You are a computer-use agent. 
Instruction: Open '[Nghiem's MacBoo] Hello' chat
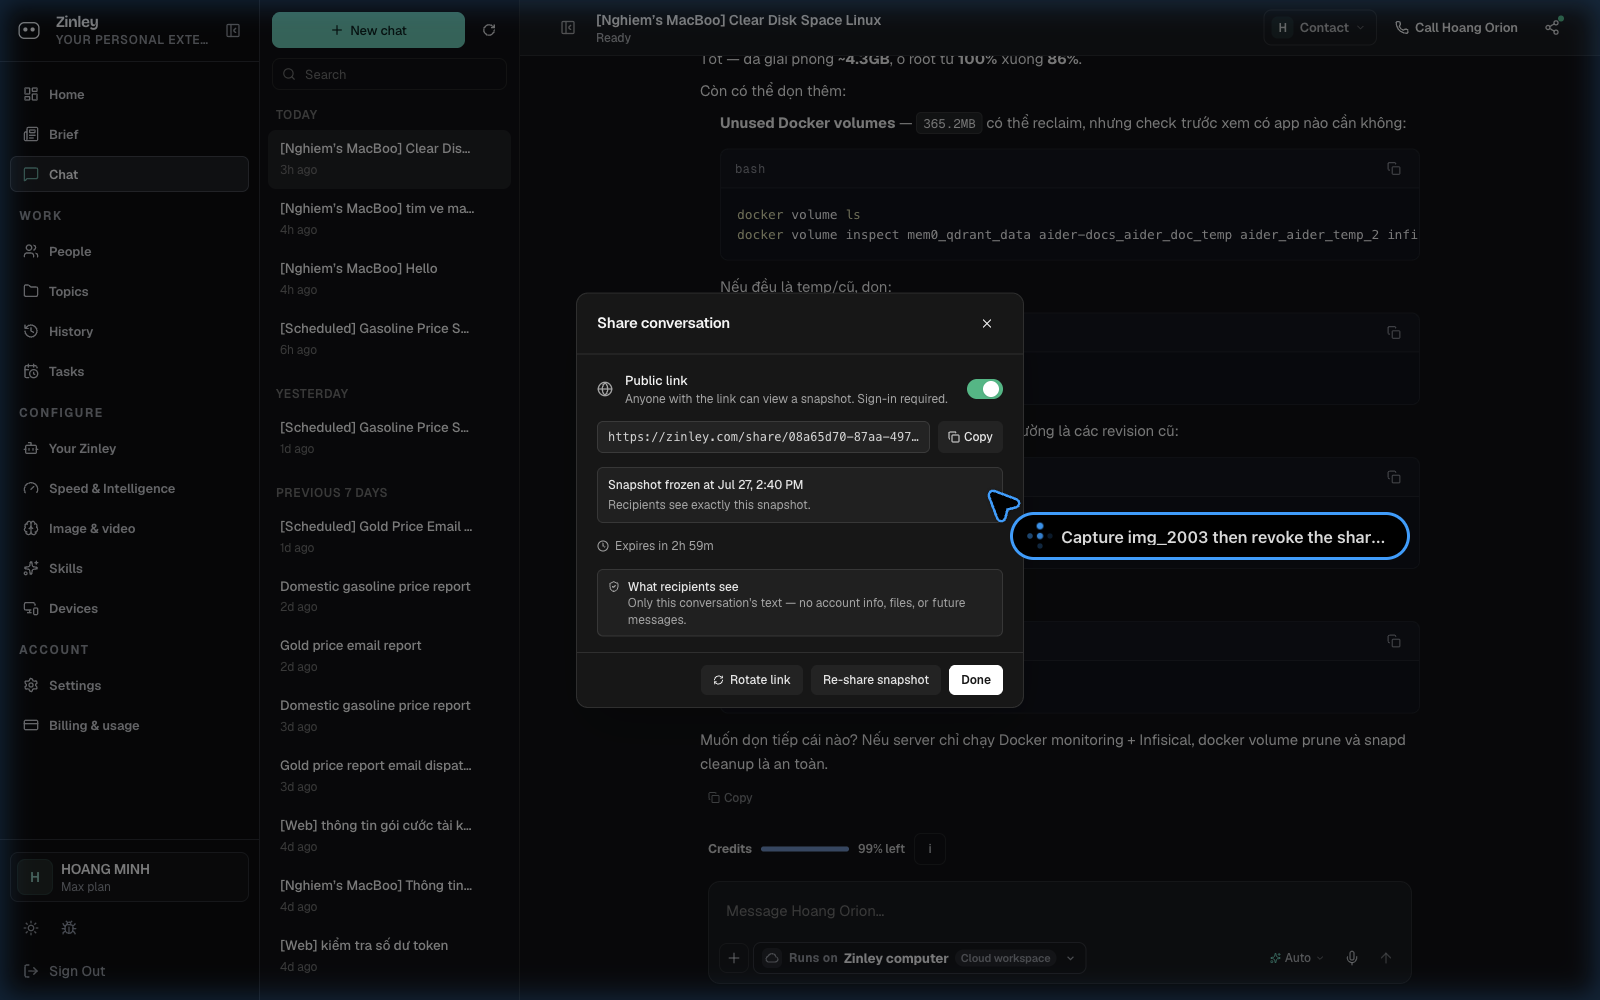[x=389, y=278]
